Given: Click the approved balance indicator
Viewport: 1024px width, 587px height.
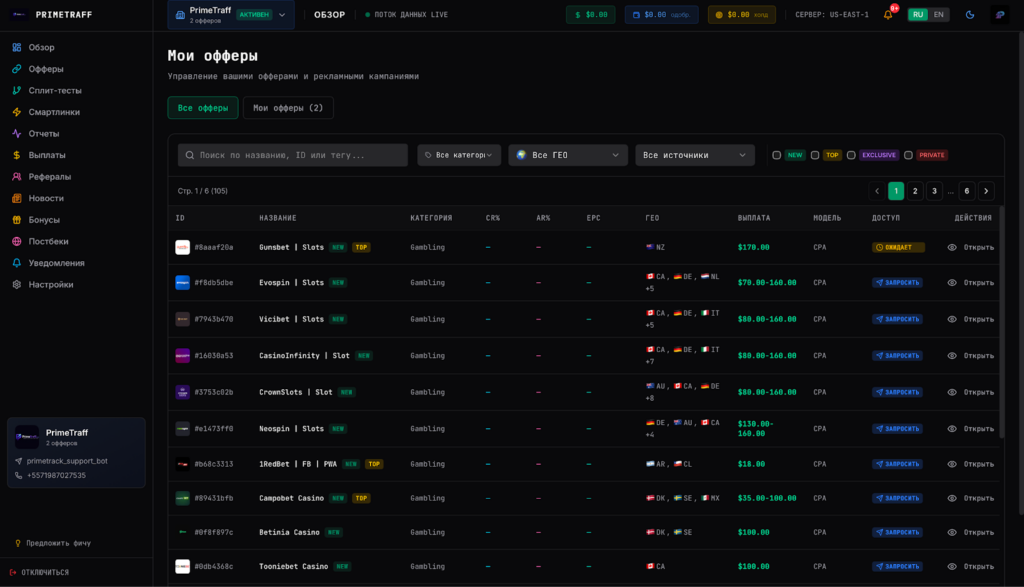Looking at the screenshot, I should (x=662, y=14).
